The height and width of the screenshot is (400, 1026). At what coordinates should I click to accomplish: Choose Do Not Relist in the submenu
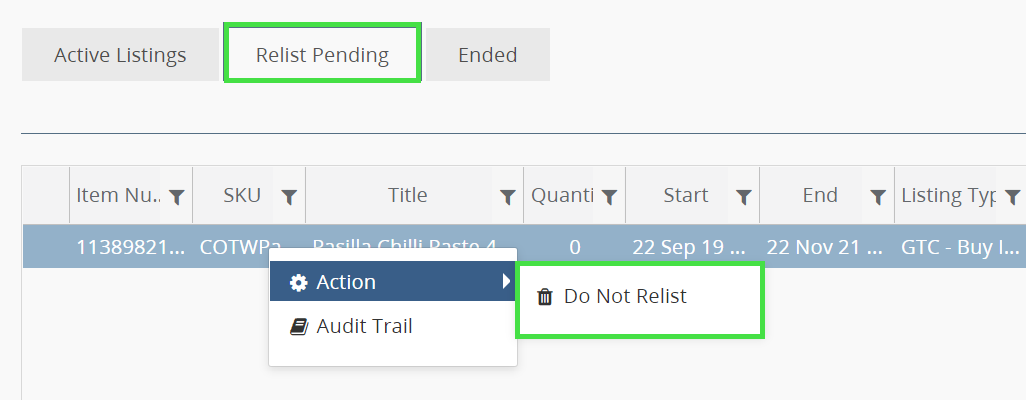click(625, 296)
